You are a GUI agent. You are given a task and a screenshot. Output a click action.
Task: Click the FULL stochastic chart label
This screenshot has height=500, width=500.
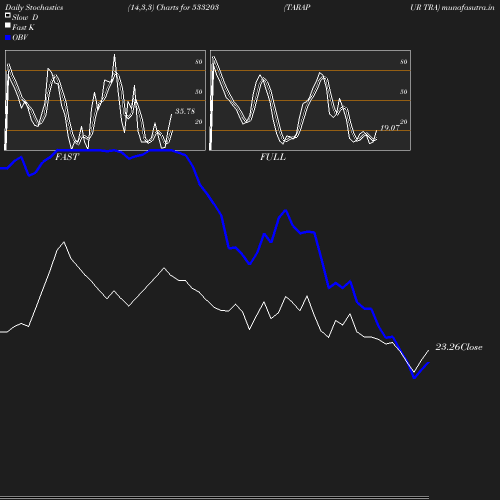click(273, 157)
